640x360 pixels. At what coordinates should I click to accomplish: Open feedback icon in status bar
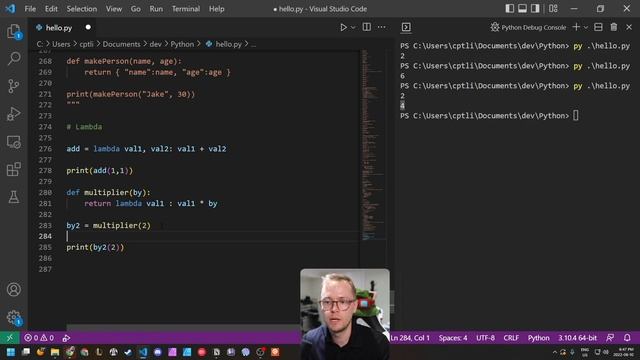tap(610, 338)
